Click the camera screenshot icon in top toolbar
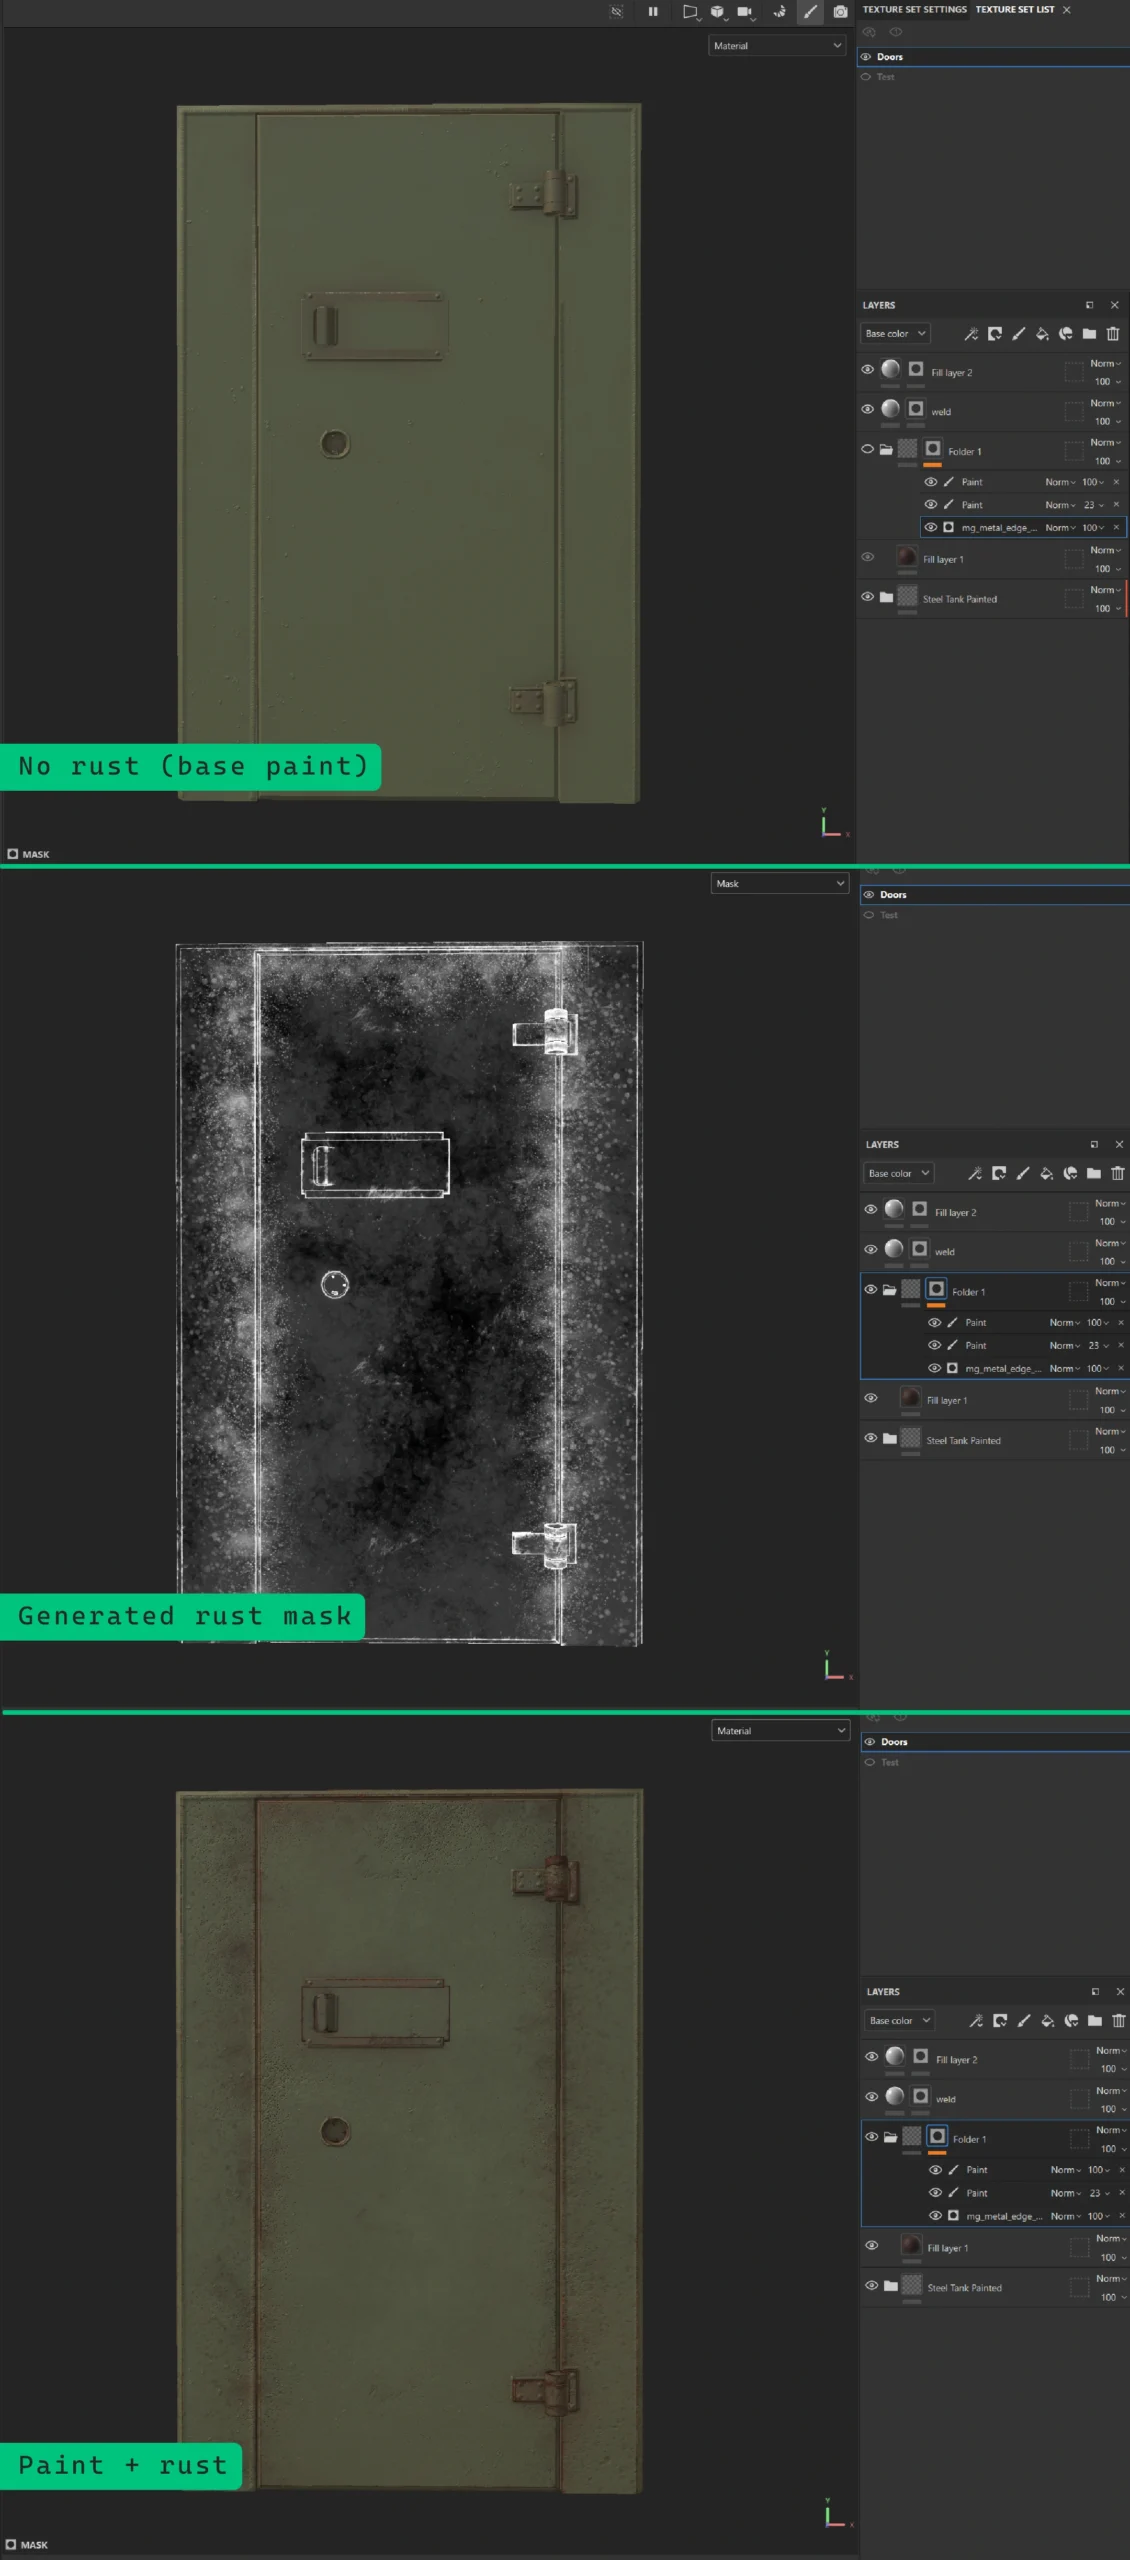Viewport: 1130px width, 2560px height. 840,12
